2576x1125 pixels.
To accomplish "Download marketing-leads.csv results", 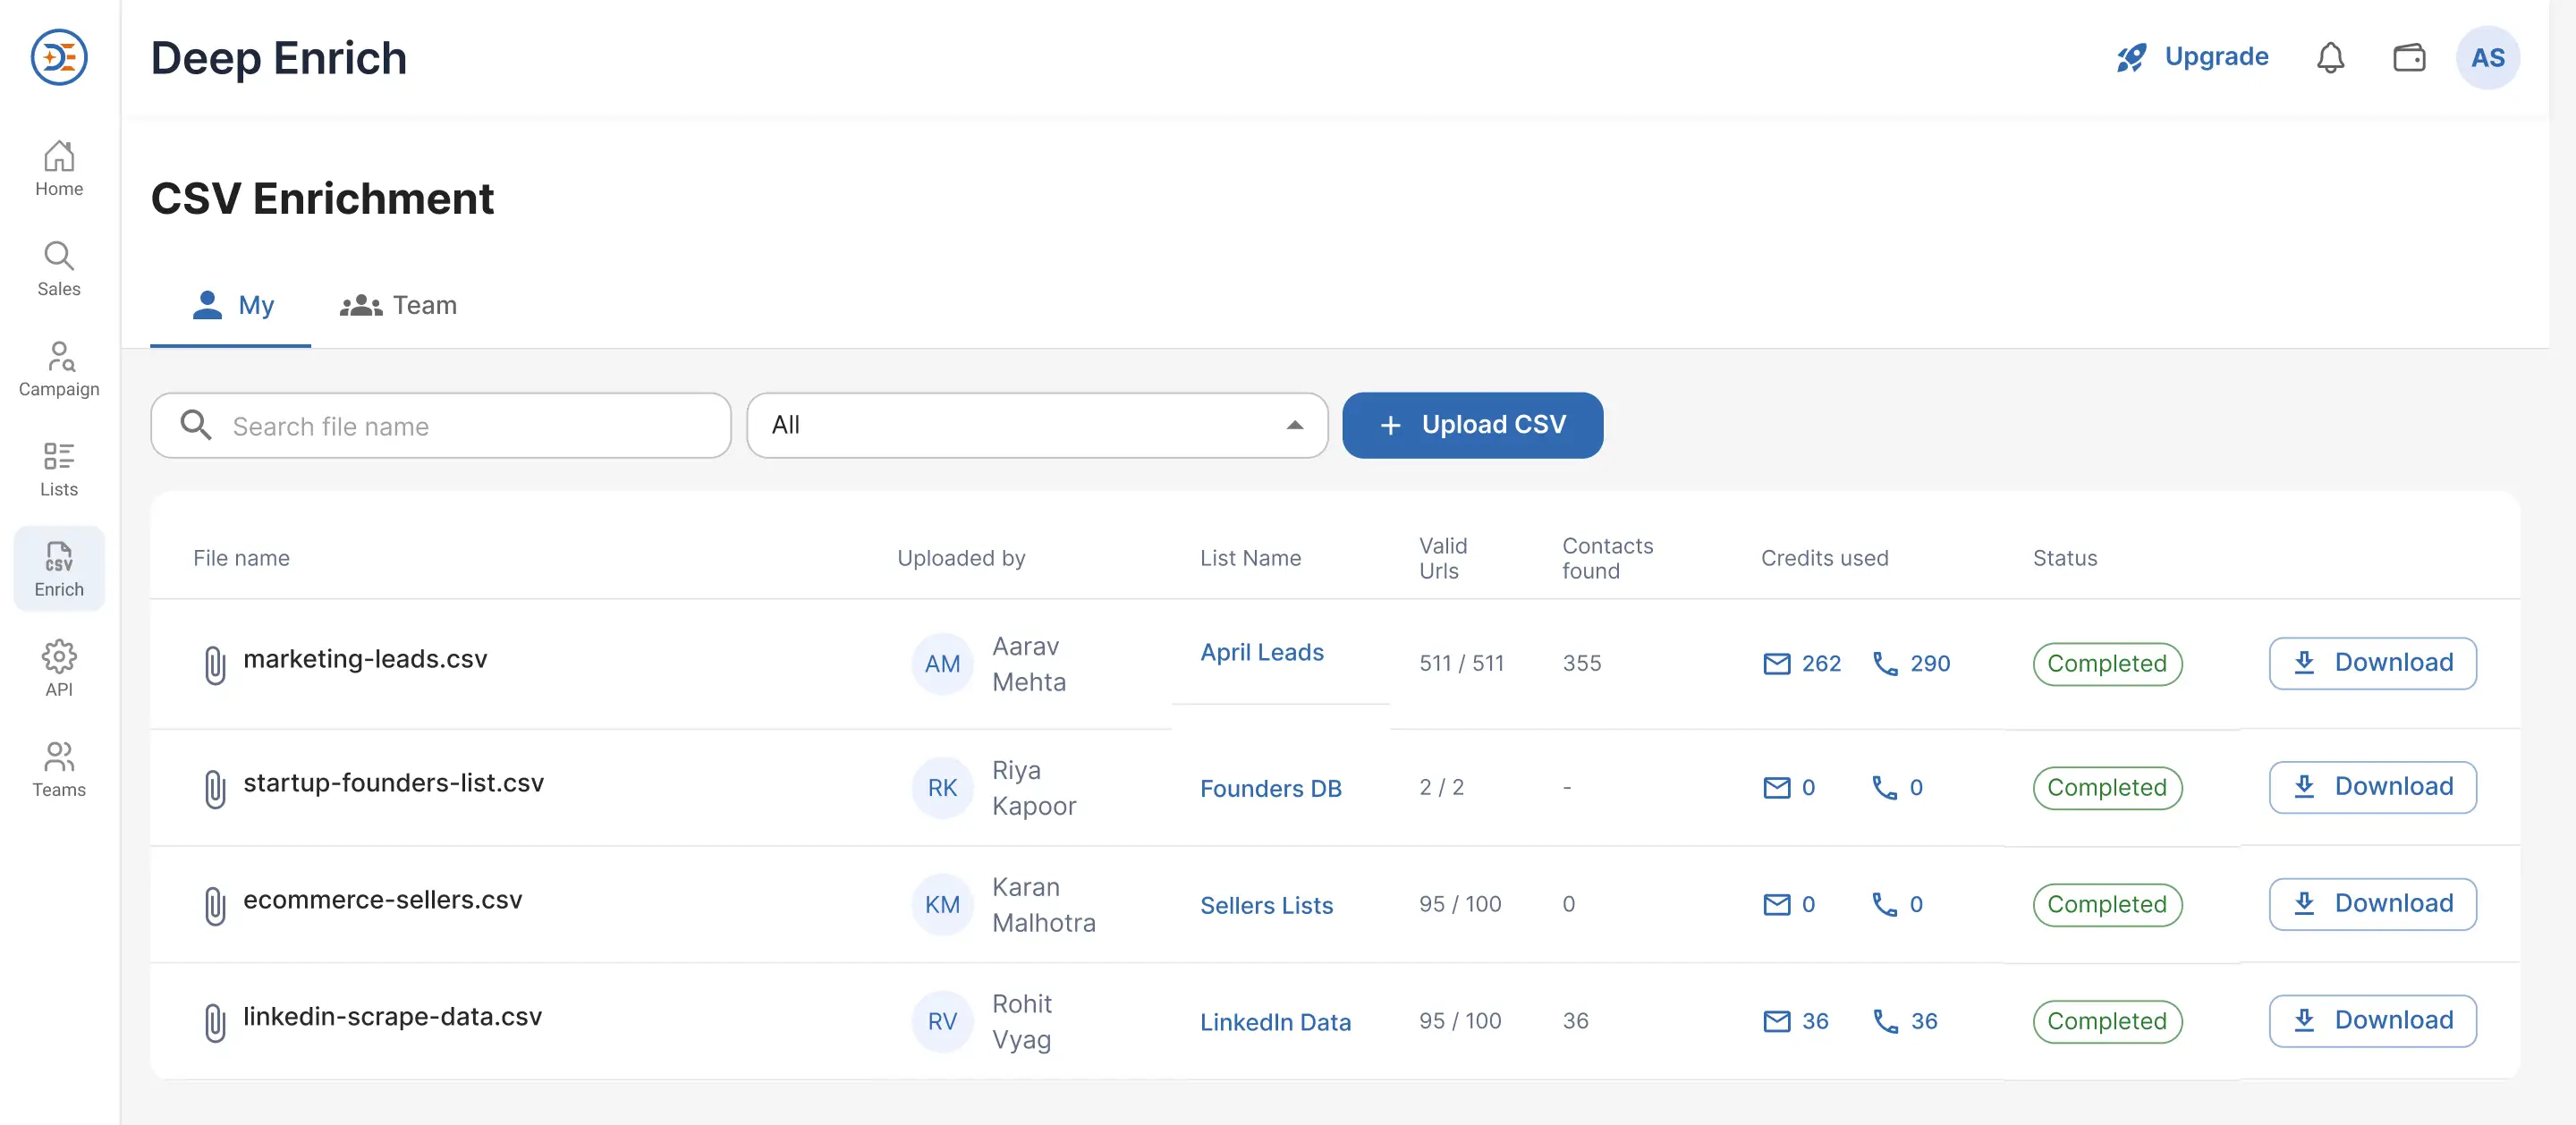I will point(2372,663).
